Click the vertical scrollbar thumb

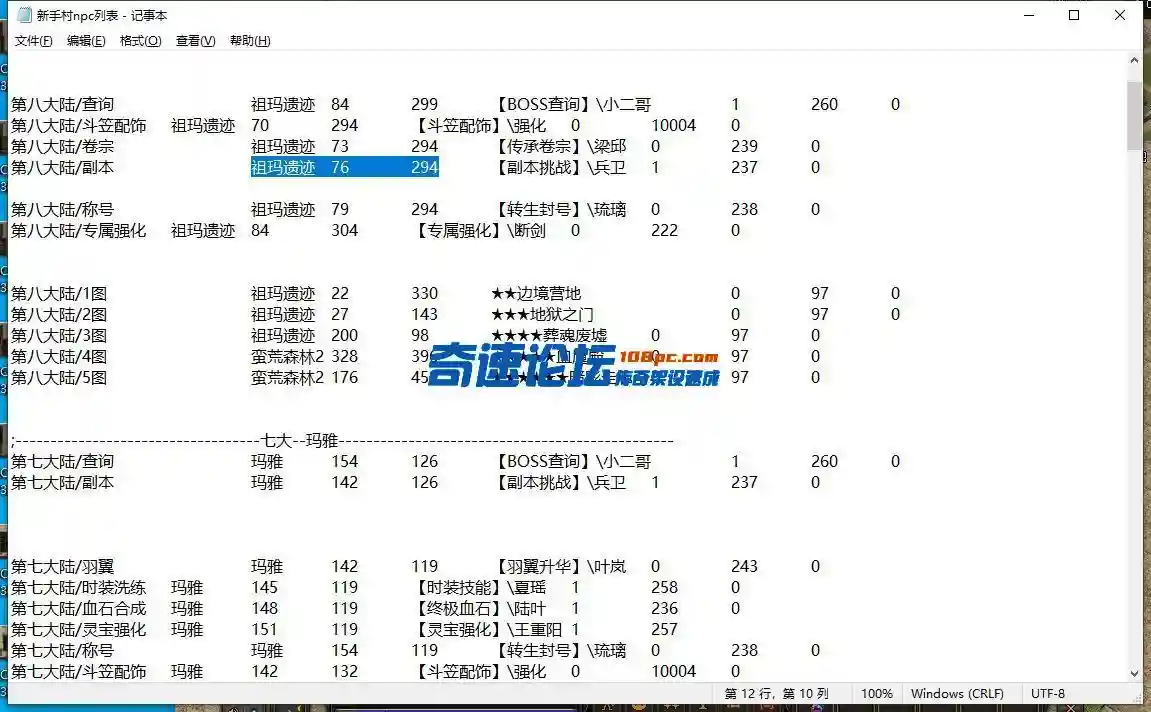[x=1134, y=115]
